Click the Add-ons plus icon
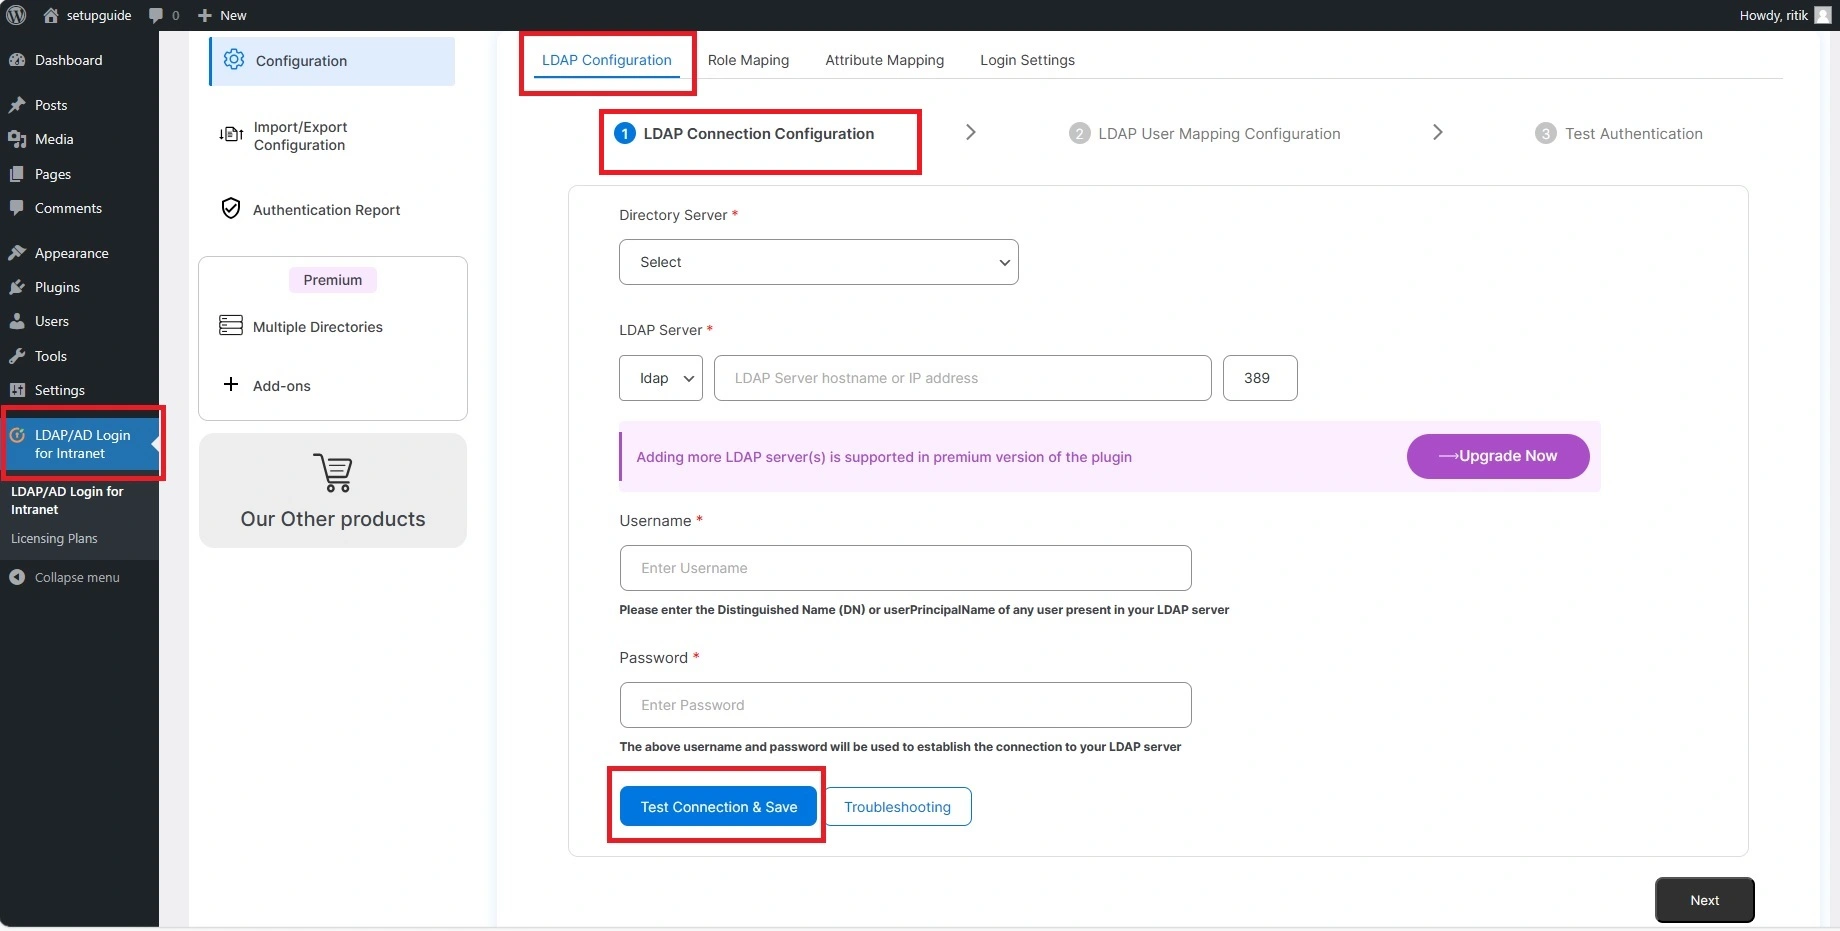 tap(231, 385)
